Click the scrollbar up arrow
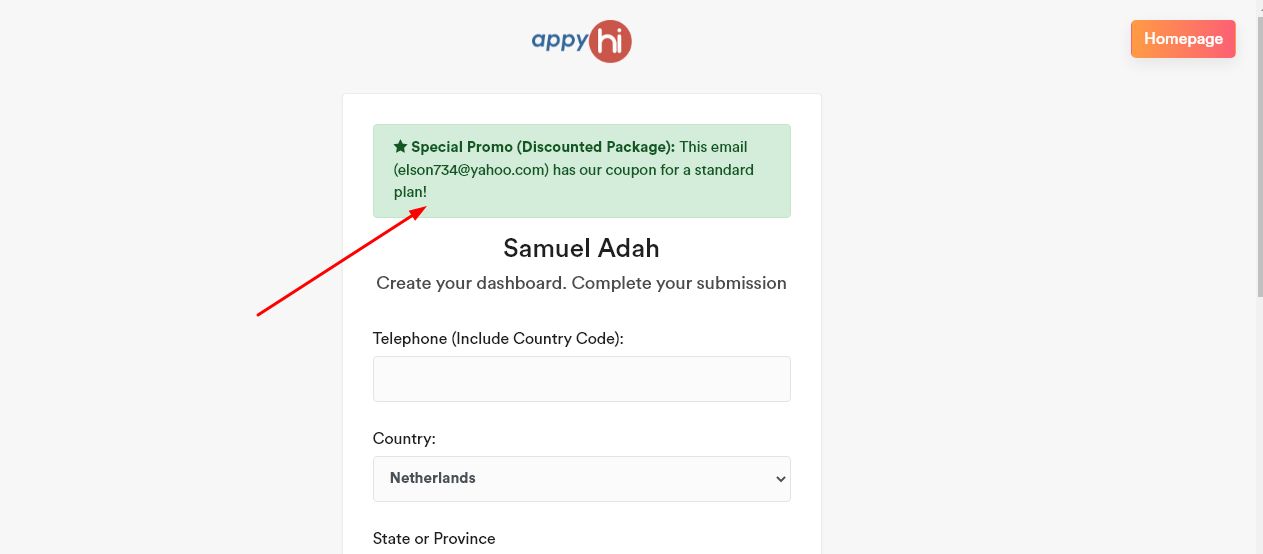The width and height of the screenshot is (1263, 554). [x=1258, y=6]
